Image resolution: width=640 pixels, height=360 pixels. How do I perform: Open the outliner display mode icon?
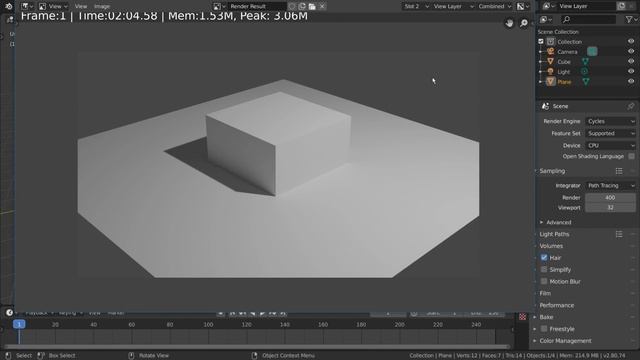[546, 19]
